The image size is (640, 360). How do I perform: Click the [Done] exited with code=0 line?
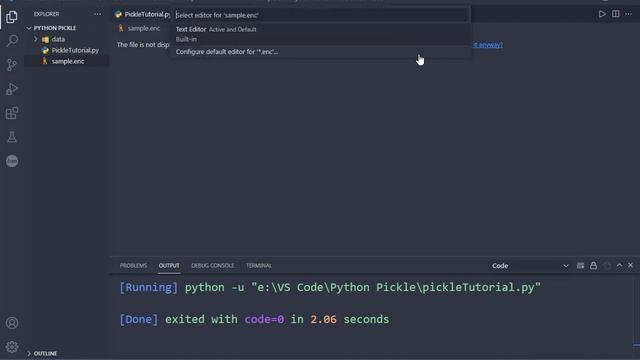[x=254, y=319]
